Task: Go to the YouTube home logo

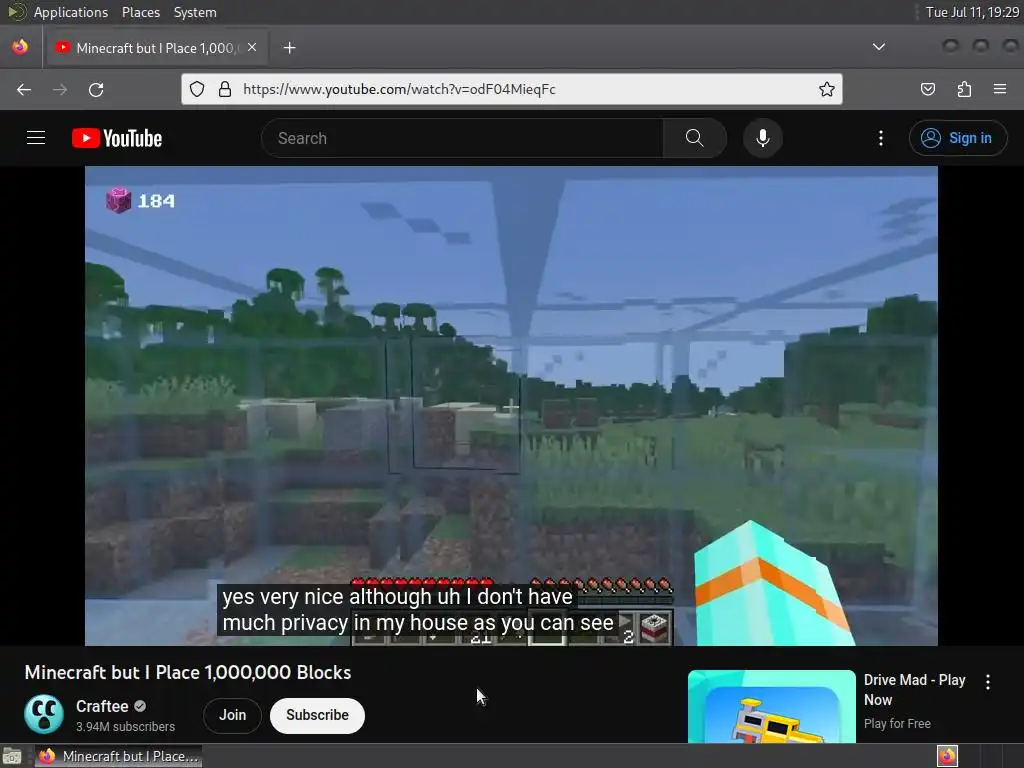Action: (117, 138)
